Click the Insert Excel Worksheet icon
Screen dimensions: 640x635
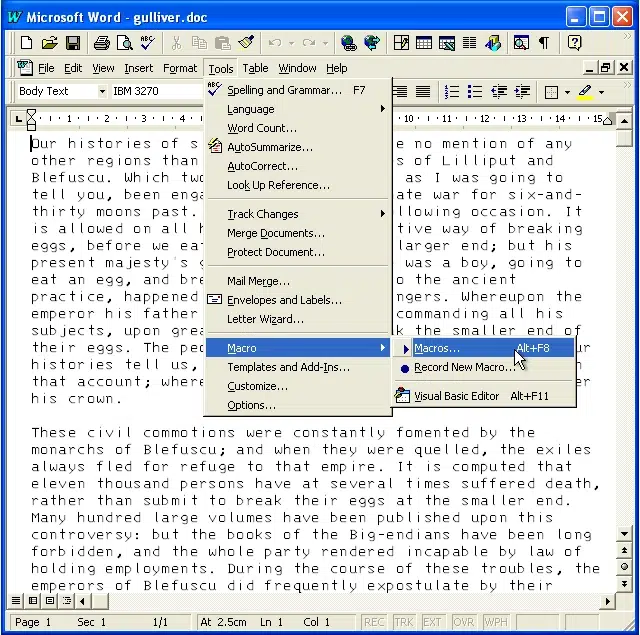[x=447, y=42]
